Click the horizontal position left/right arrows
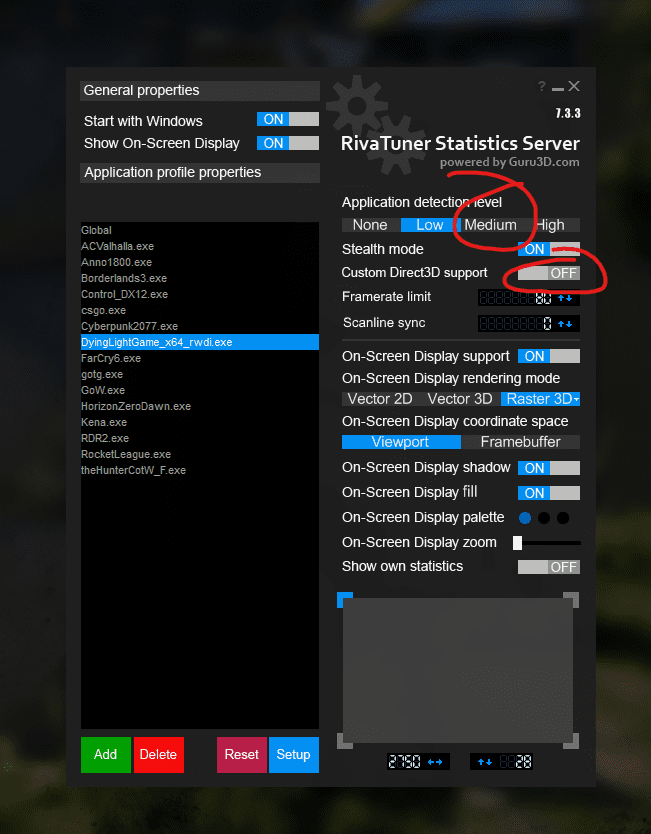 click(x=435, y=762)
